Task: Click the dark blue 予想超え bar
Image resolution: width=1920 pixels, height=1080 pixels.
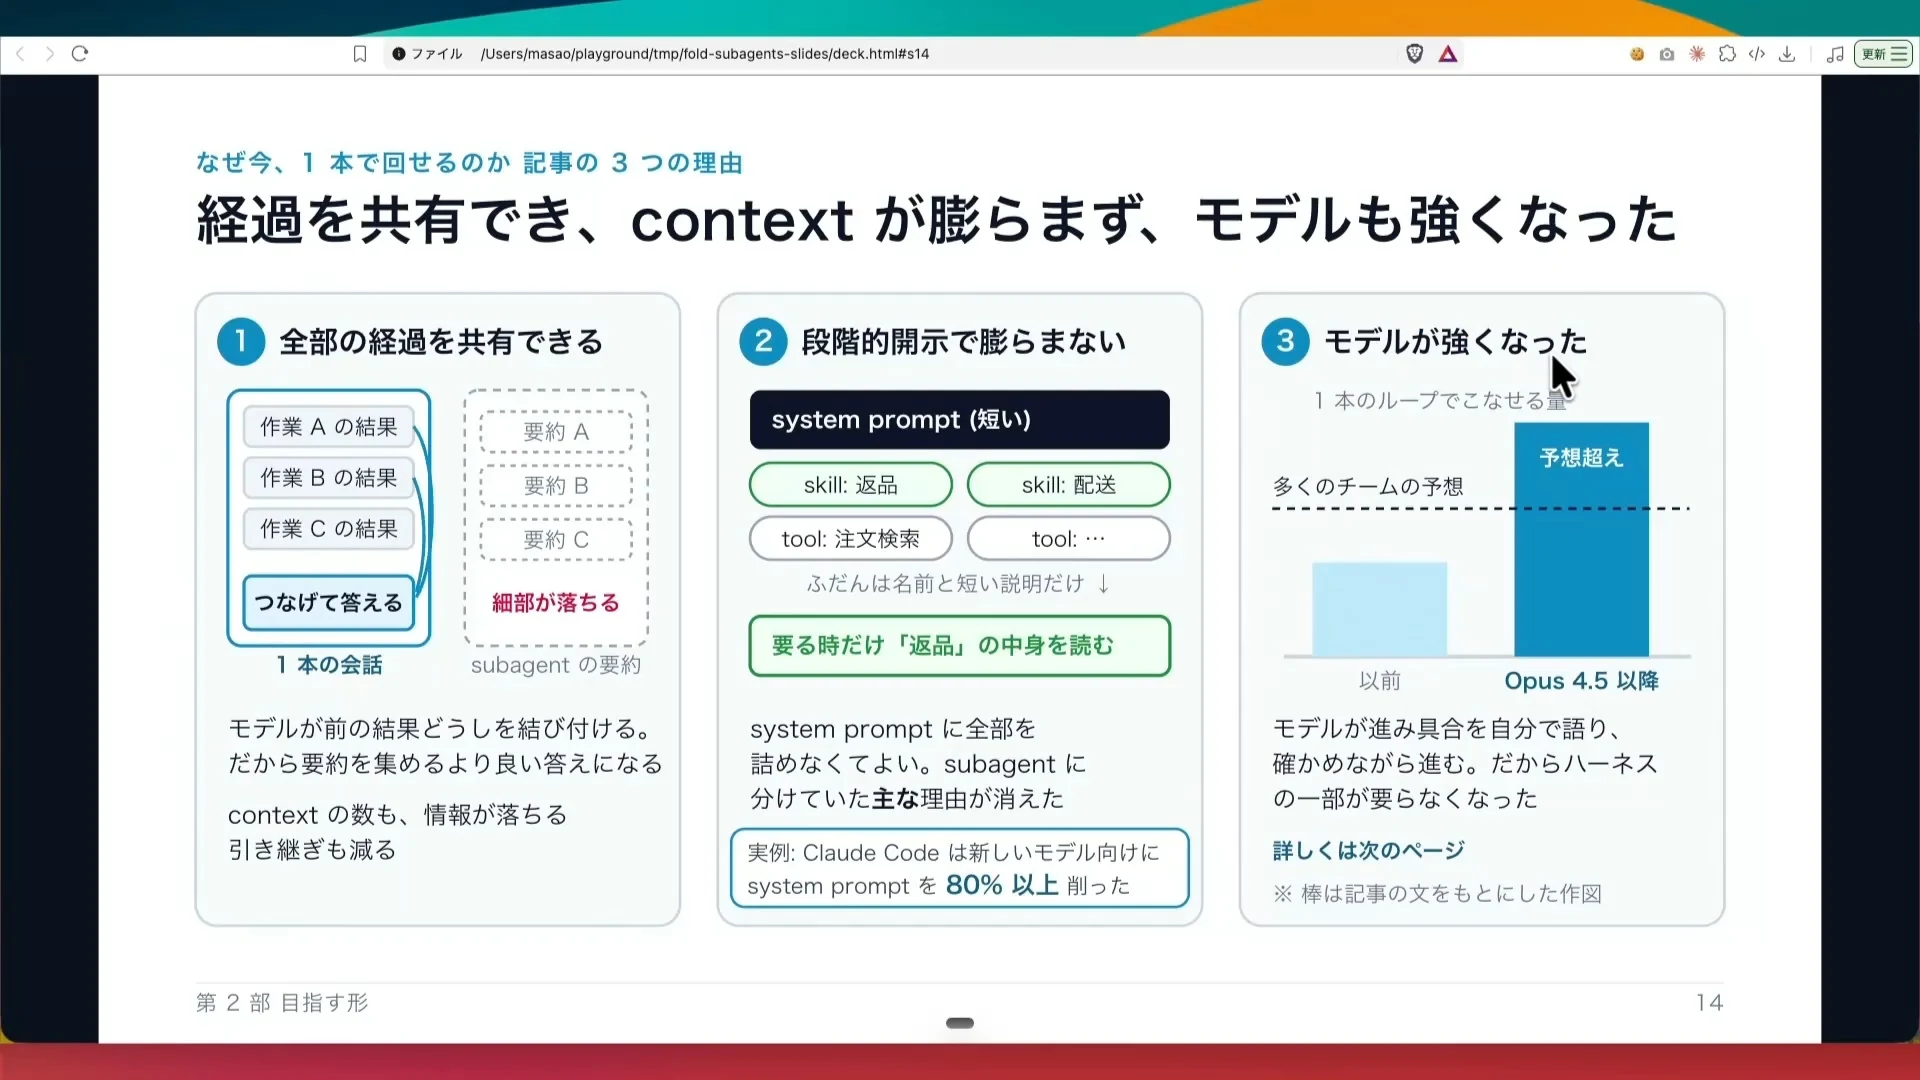Action: click(x=1581, y=539)
